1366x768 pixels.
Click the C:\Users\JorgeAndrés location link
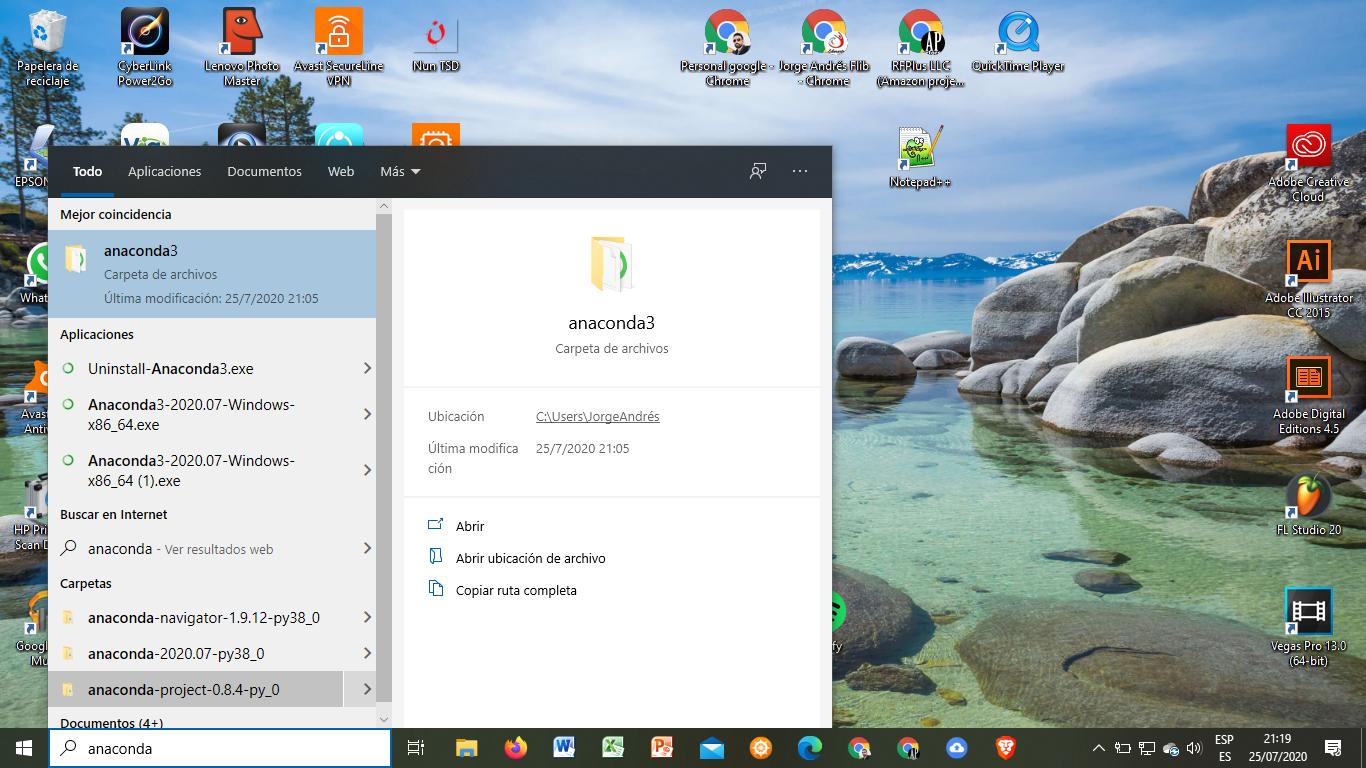point(598,416)
